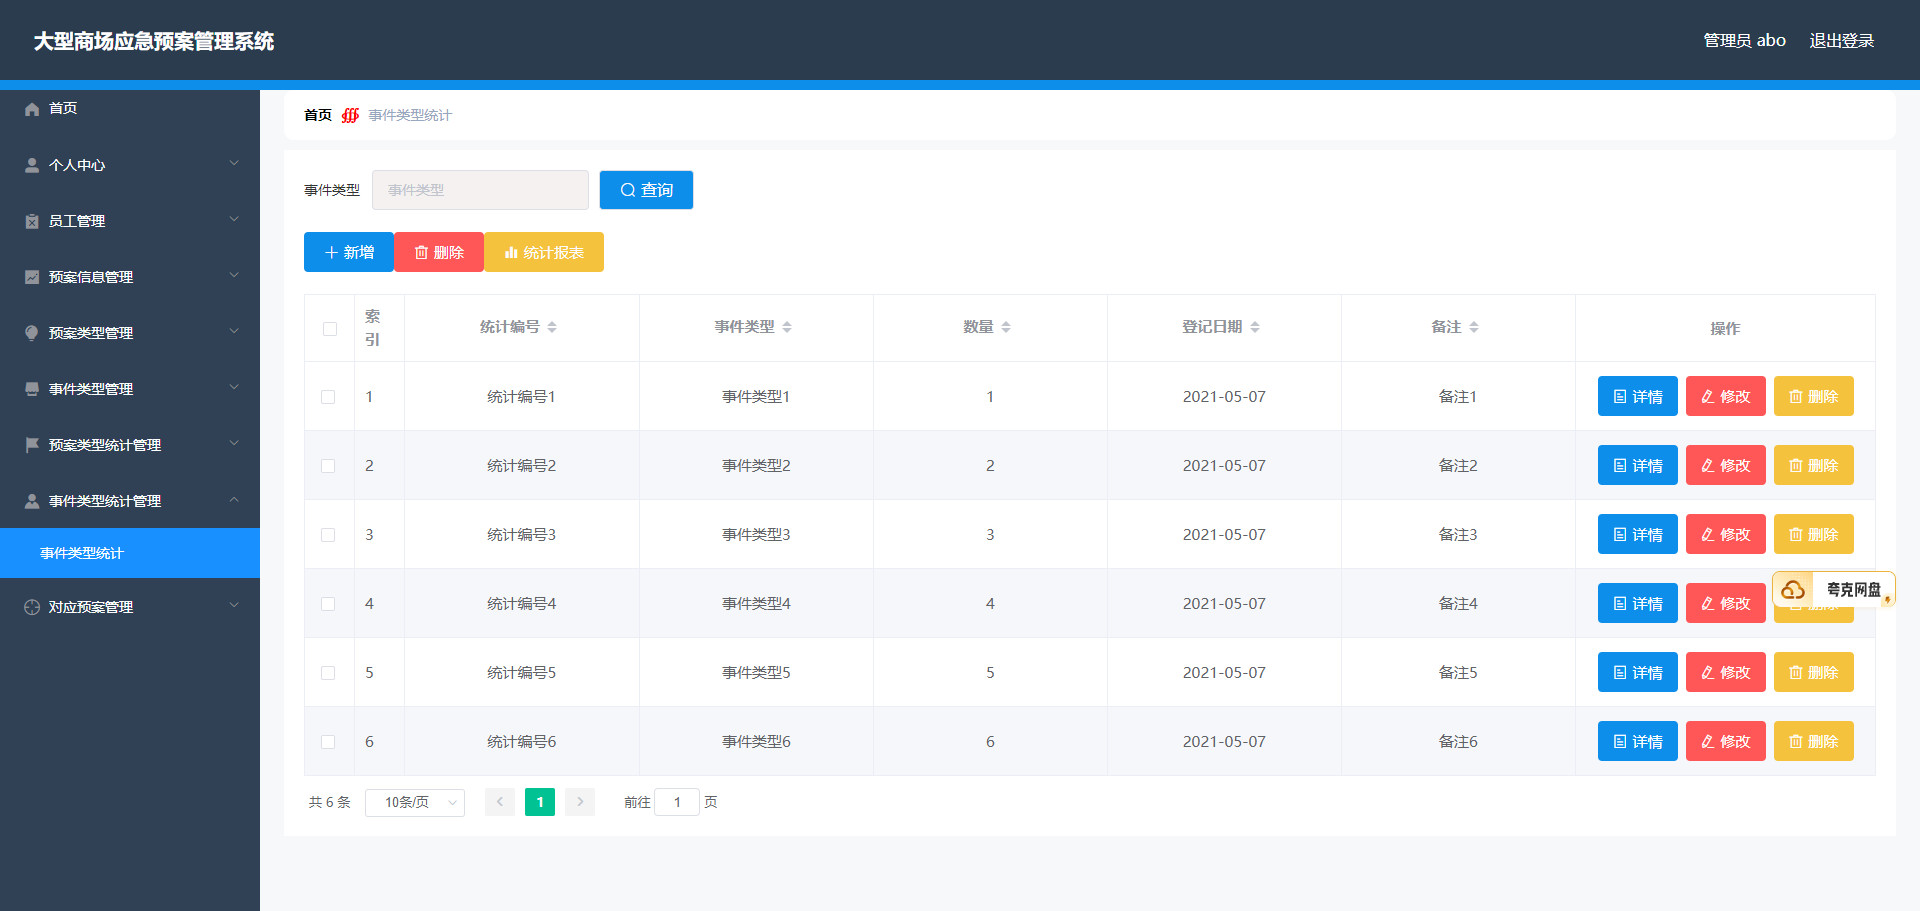This screenshot has width=1920, height=911.
Task: Expand 事件类型管理 chevron
Action: pyautogui.click(x=234, y=387)
